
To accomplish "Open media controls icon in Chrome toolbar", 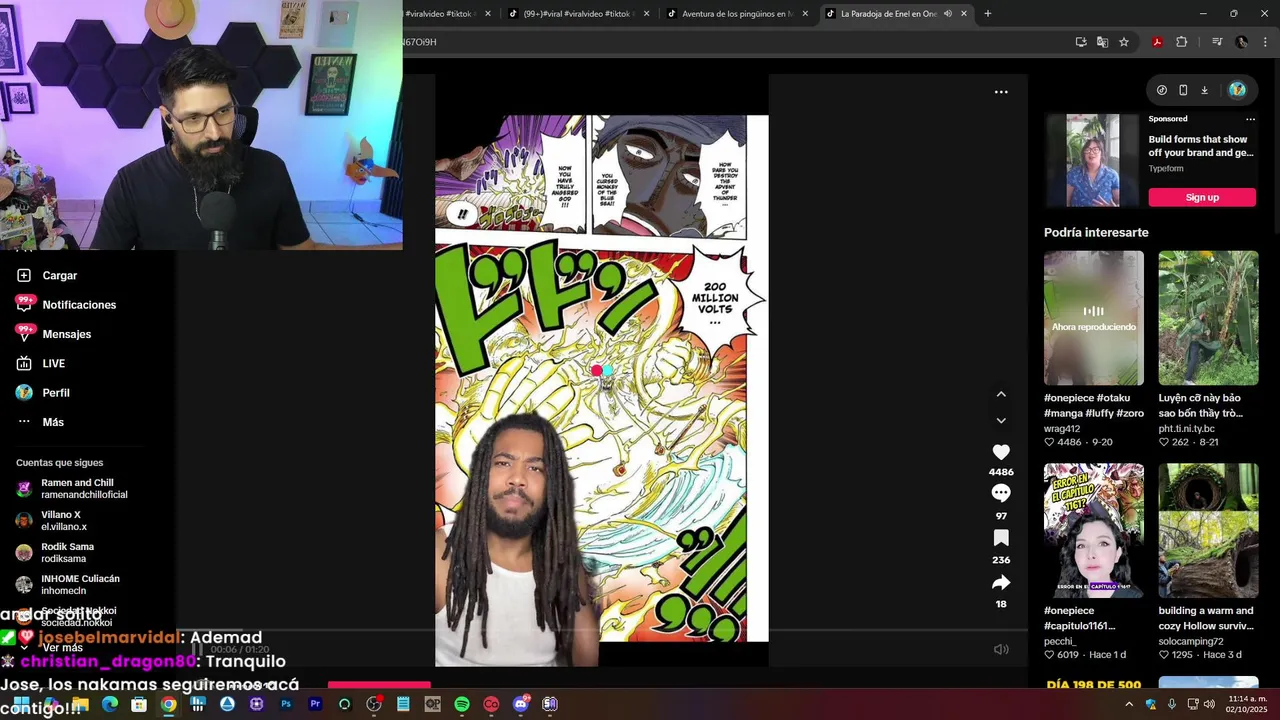I will 1217,42.
